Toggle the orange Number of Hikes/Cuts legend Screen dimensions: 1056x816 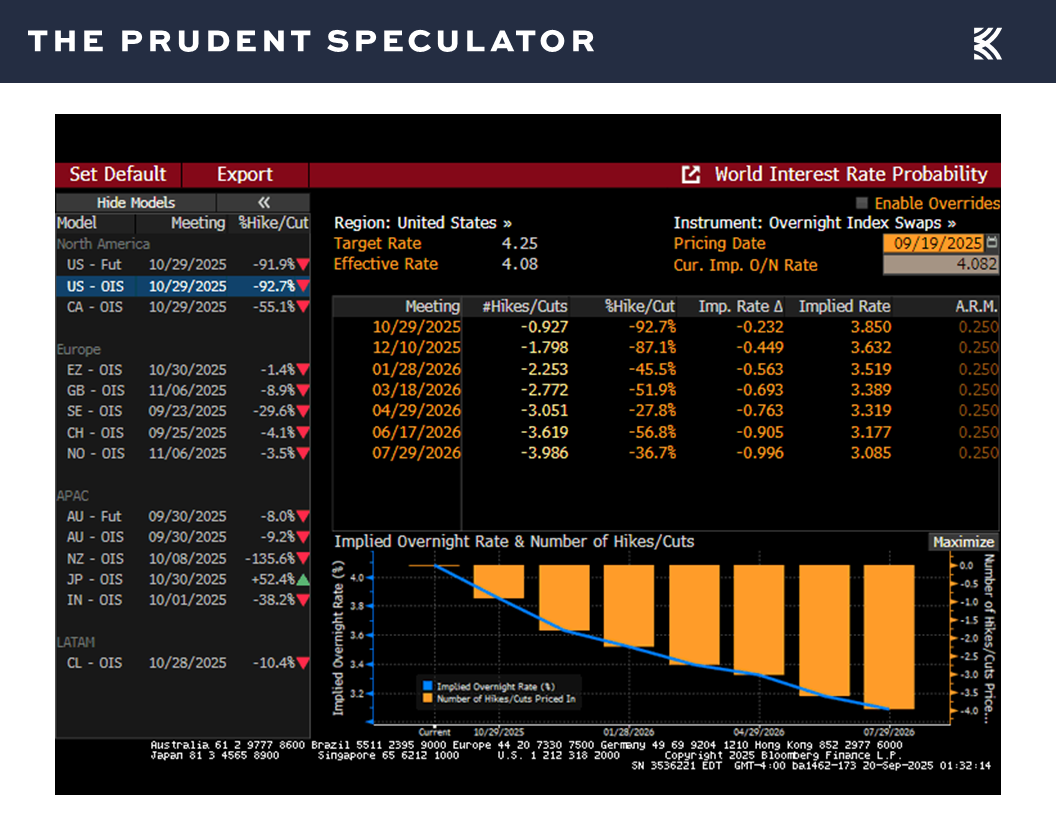(426, 699)
